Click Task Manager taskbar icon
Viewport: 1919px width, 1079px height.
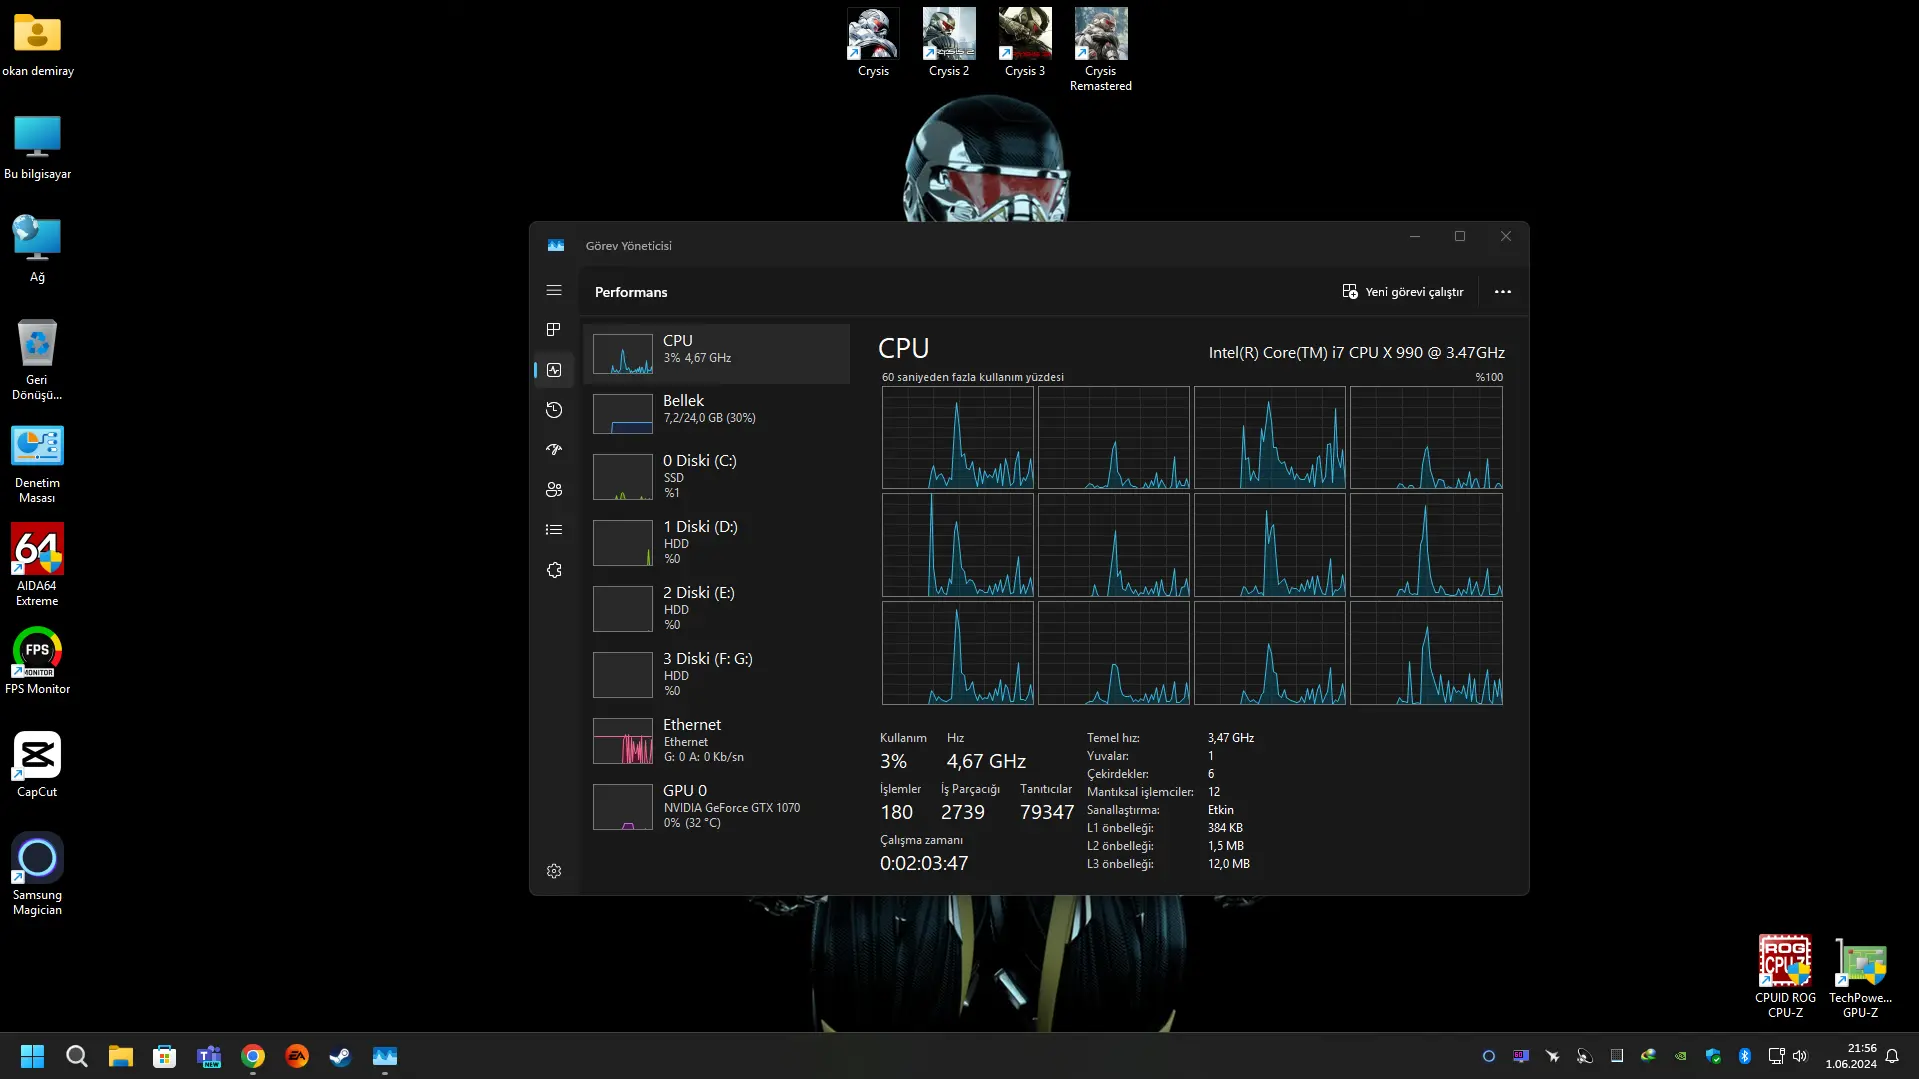pos(385,1056)
